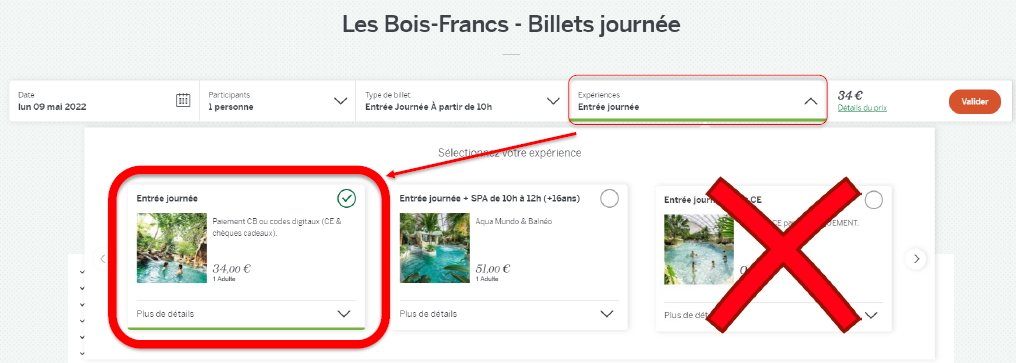Select the Entrée journée CE radio button
The image size is (1016, 363).
pyautogui.click(x=873, y=200)
